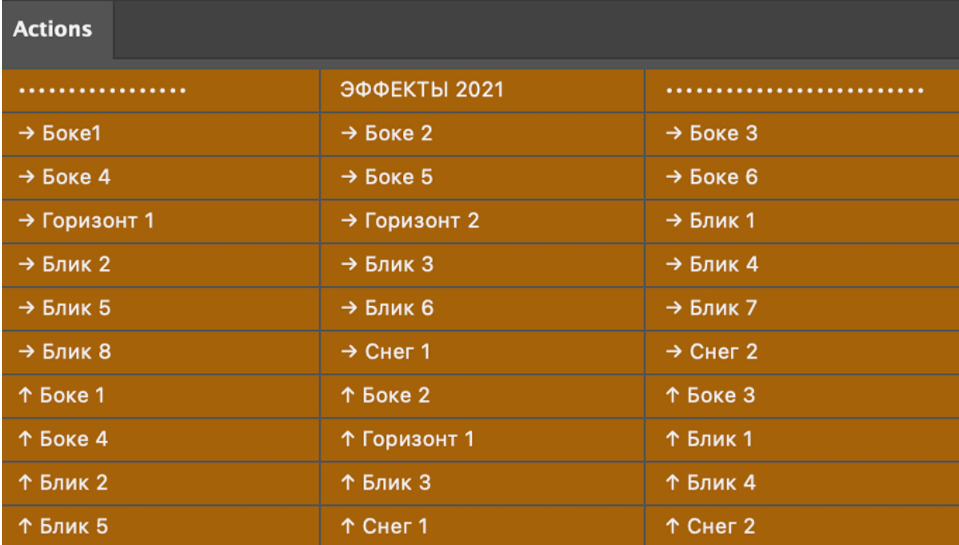The image size is (959, 545).
Task: Trigger the Блик 8 action
Action: tap(160, 352)
